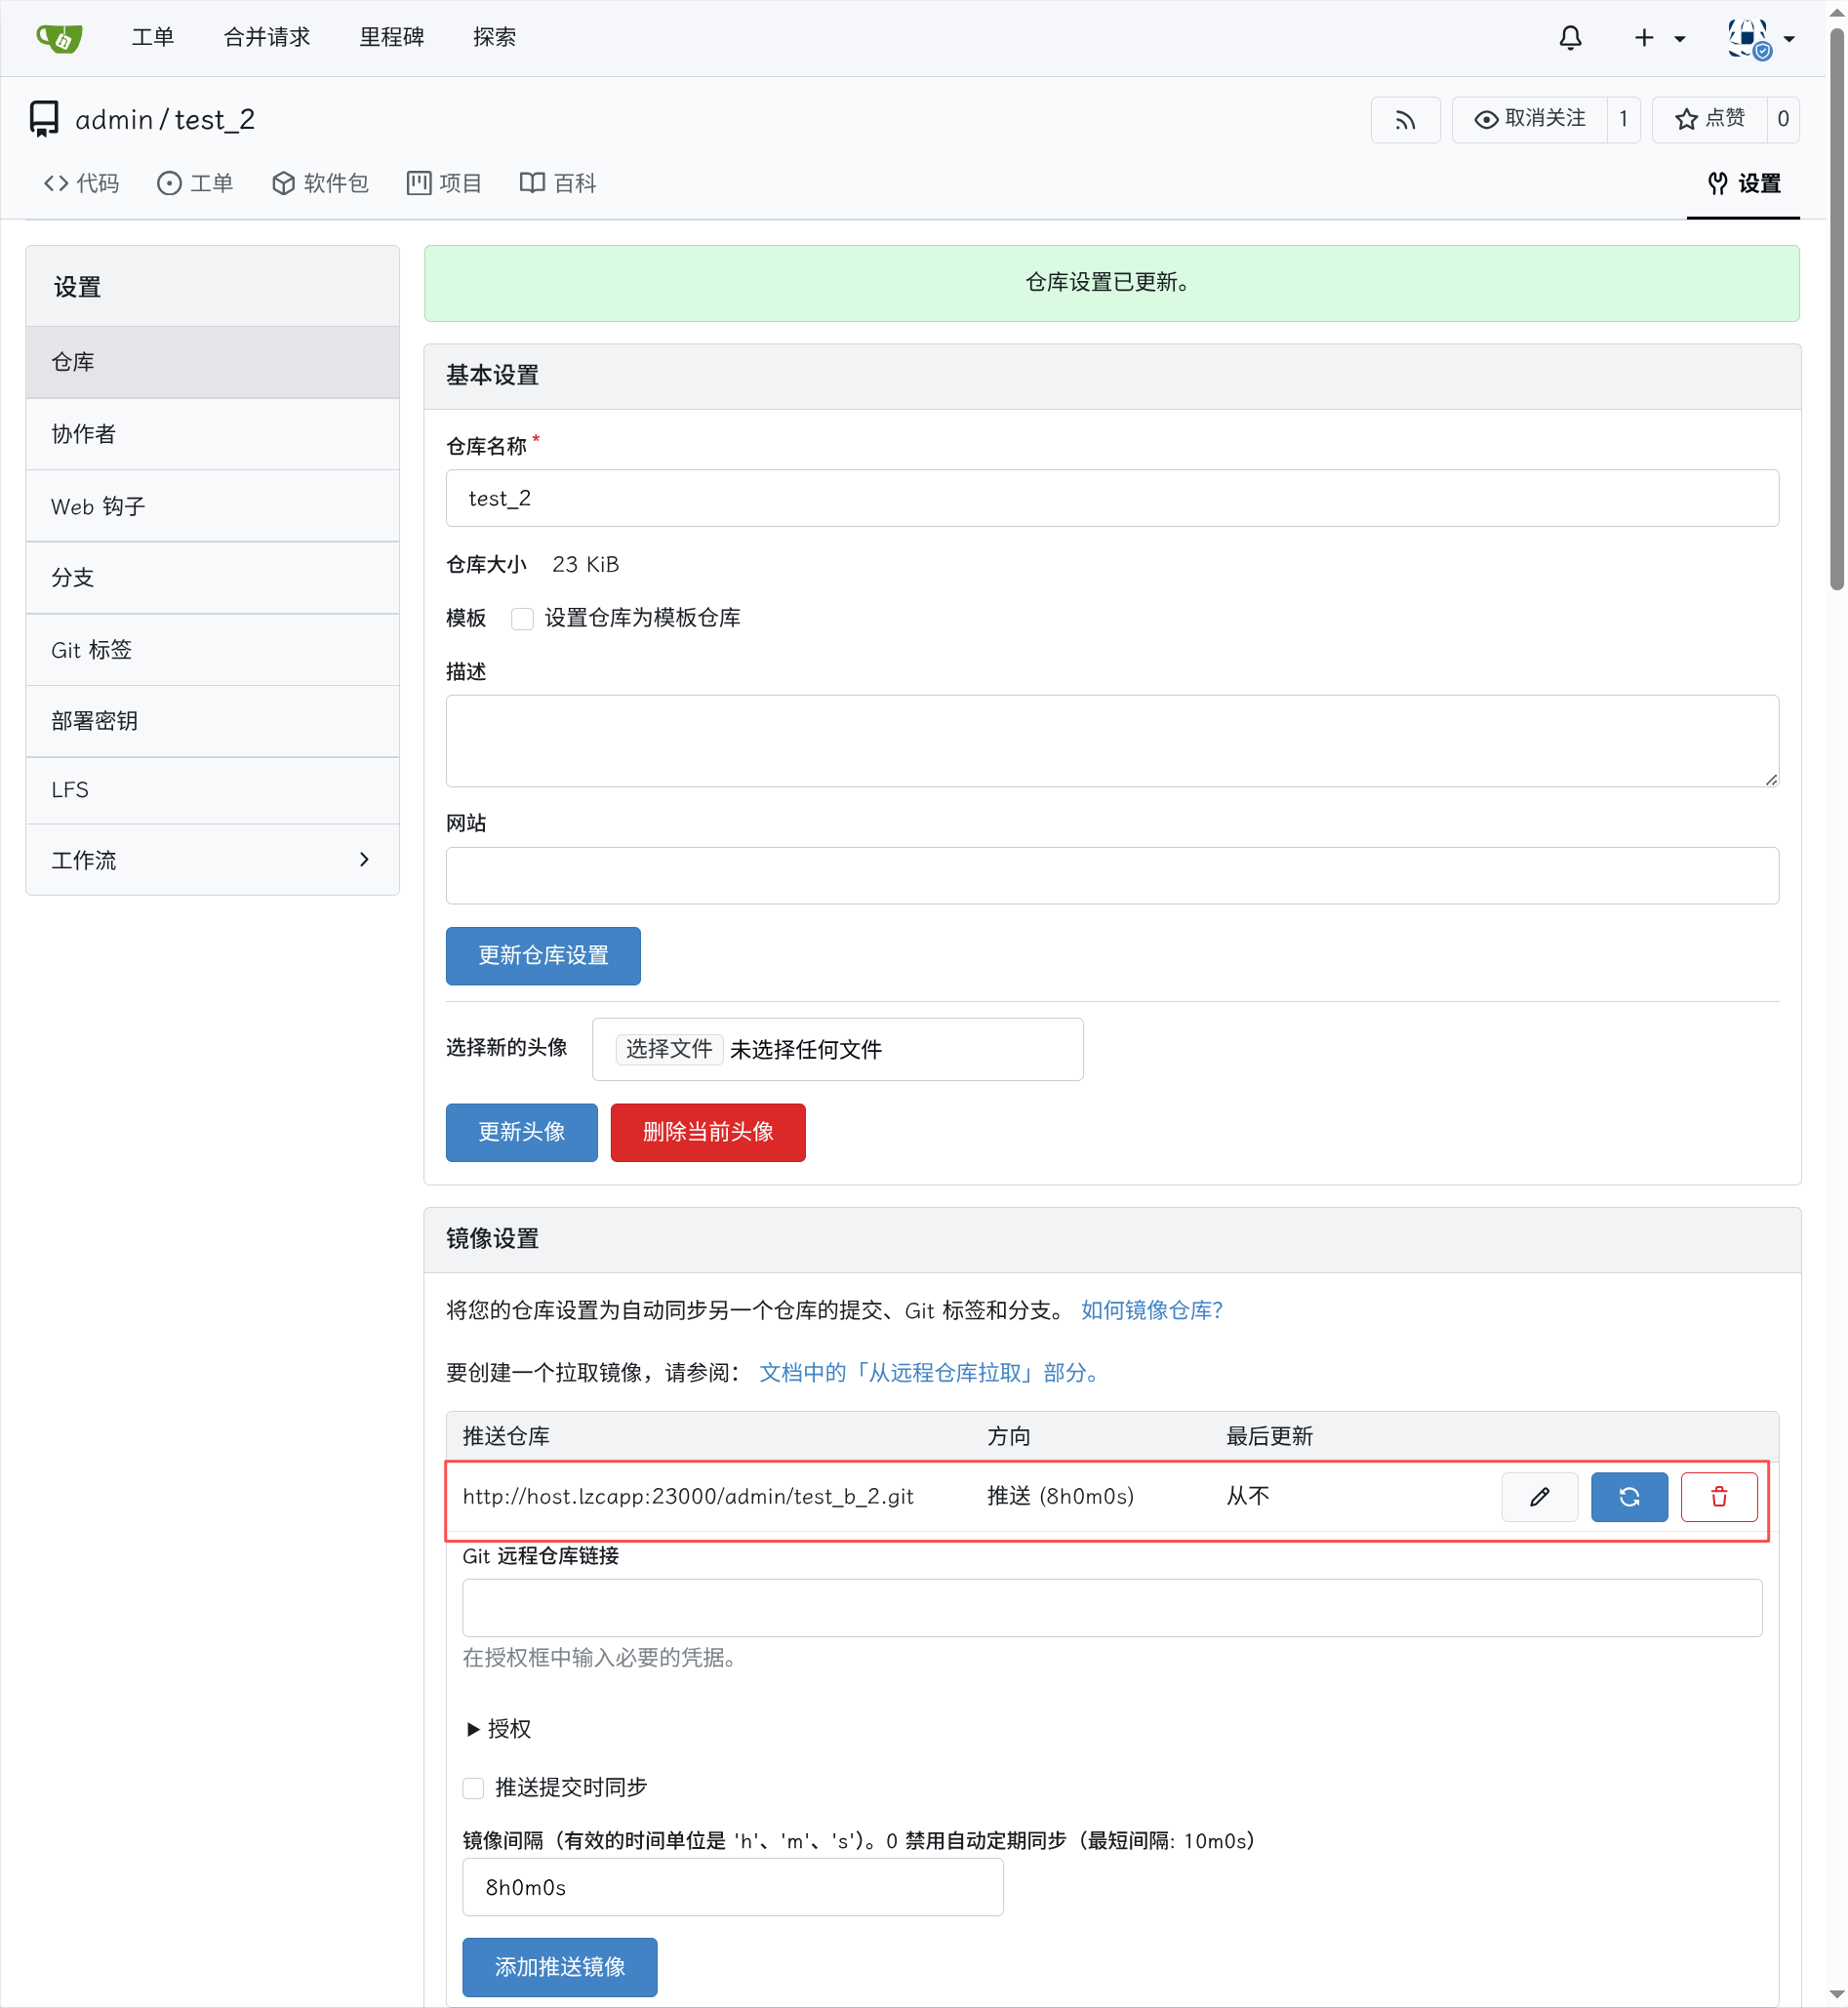Click the star 点赞 button

click(x=1710, y=120)
